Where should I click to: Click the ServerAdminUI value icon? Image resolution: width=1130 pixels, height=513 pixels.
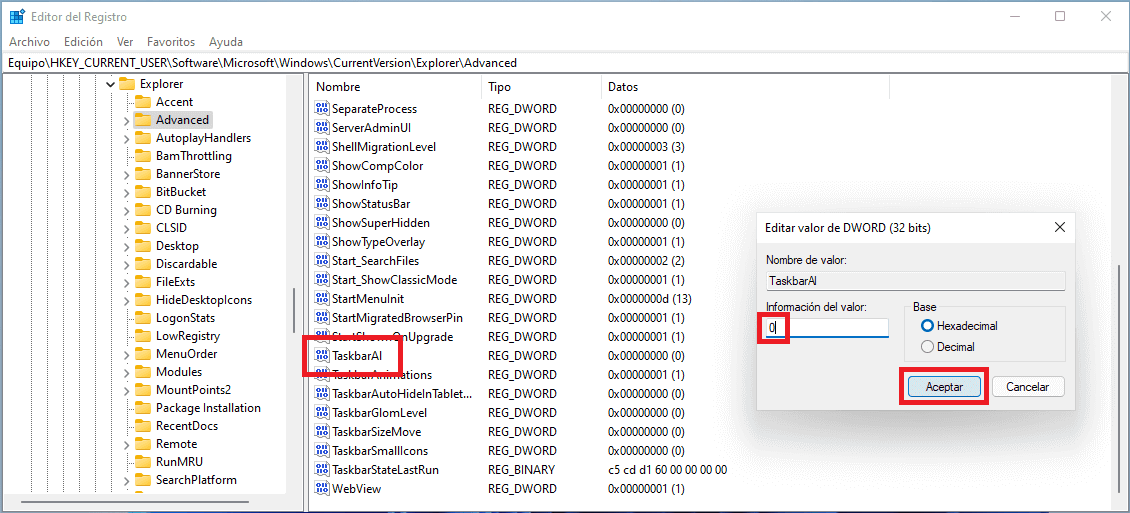click(x=321, y=128)
